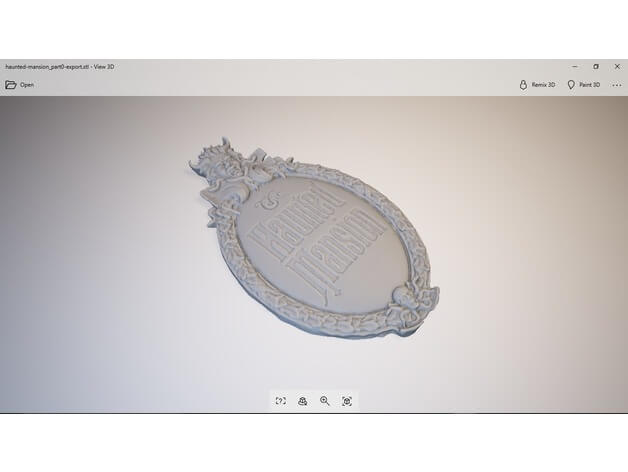The image size is (628, 472).
Task: Click the folder icon next to Open
Action: click(11, 85)
